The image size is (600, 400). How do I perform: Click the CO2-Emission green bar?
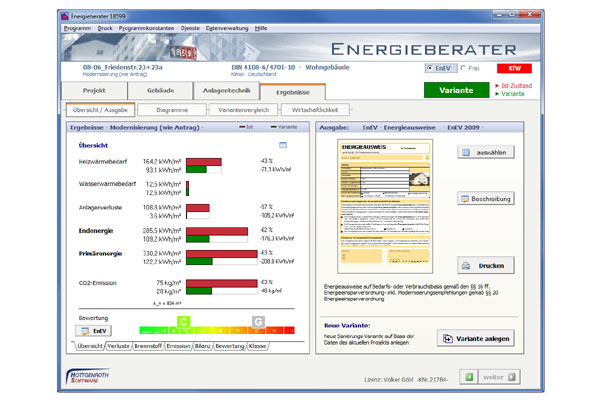(199, 291)
